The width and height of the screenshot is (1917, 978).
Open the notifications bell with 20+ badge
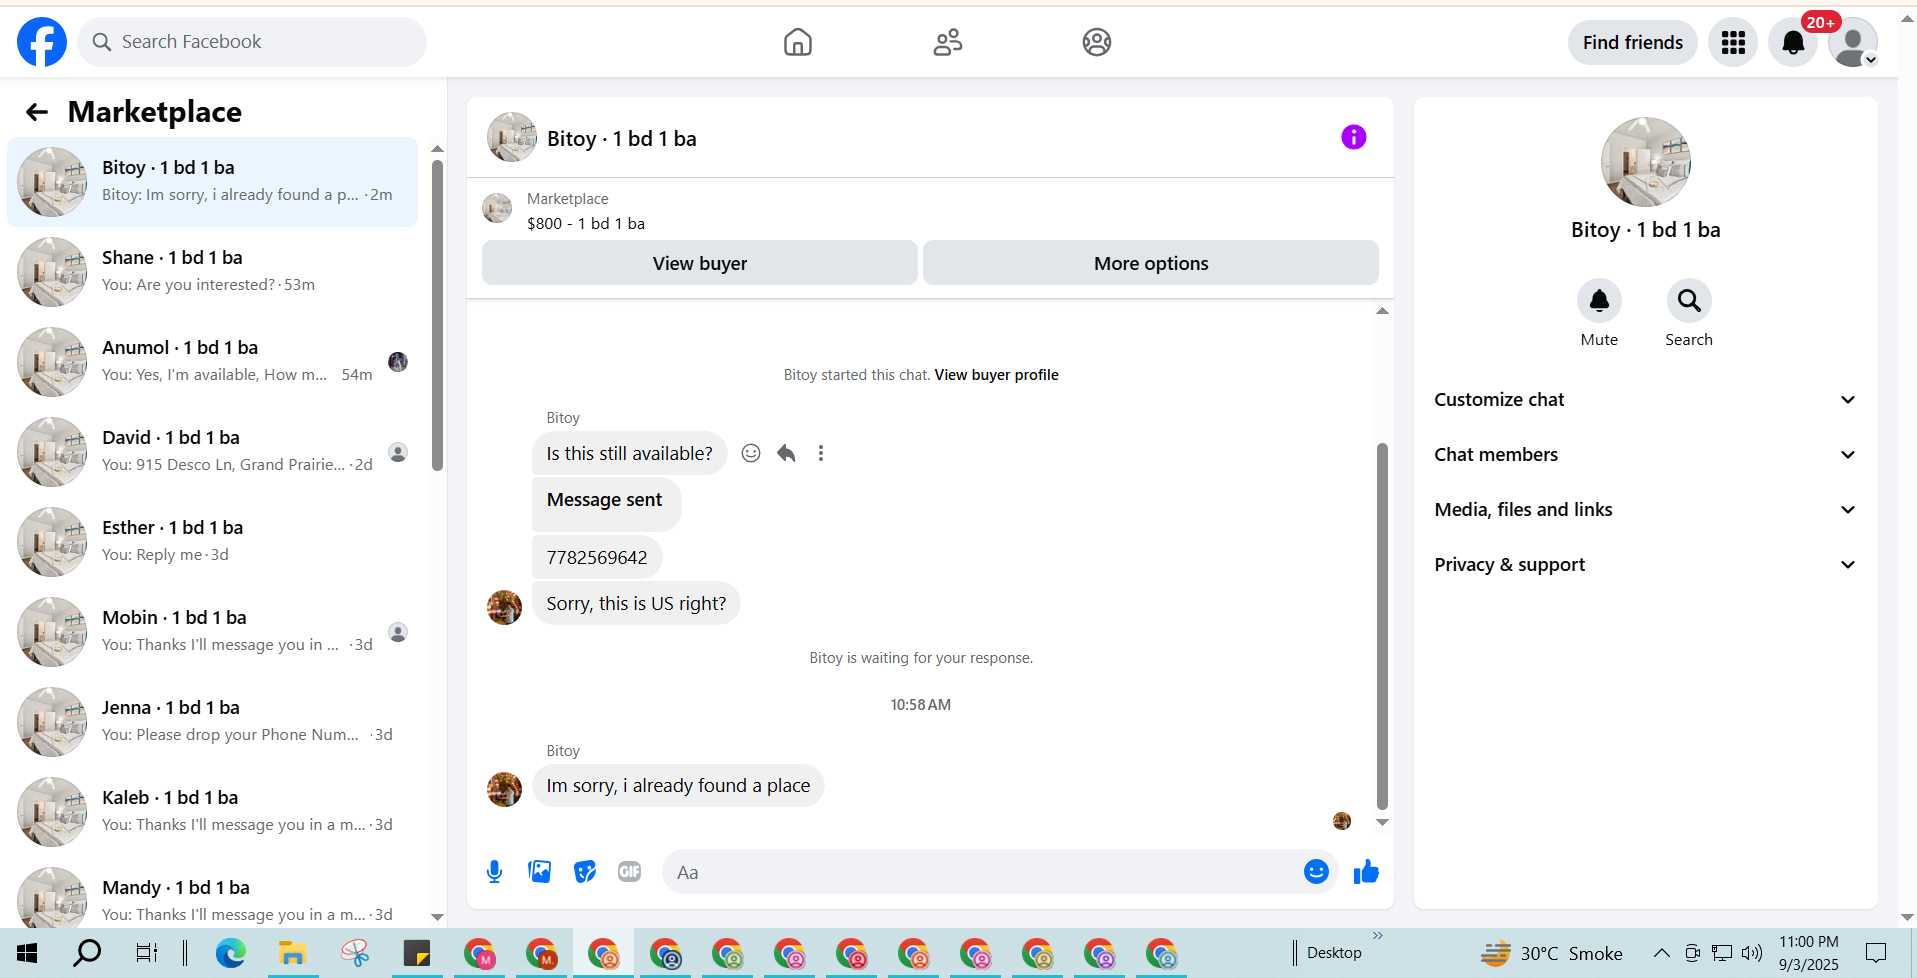1793,42
